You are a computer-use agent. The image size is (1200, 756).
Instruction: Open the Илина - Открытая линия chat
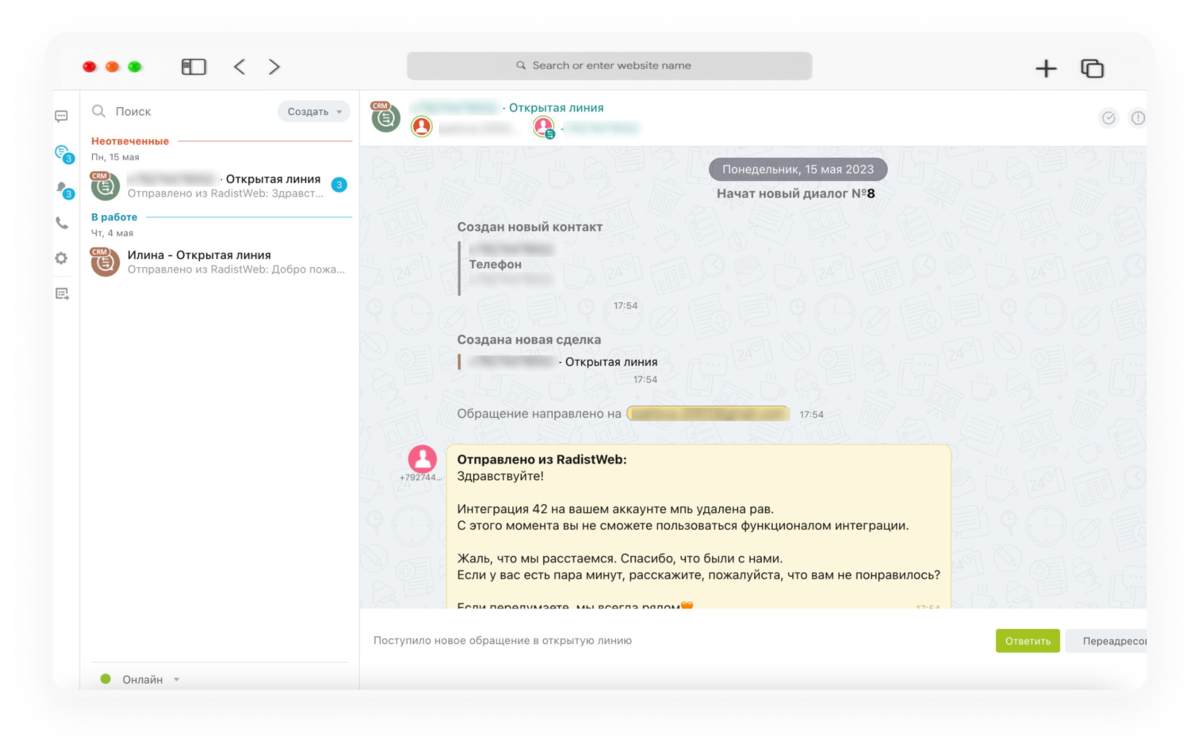pos(220,262)
